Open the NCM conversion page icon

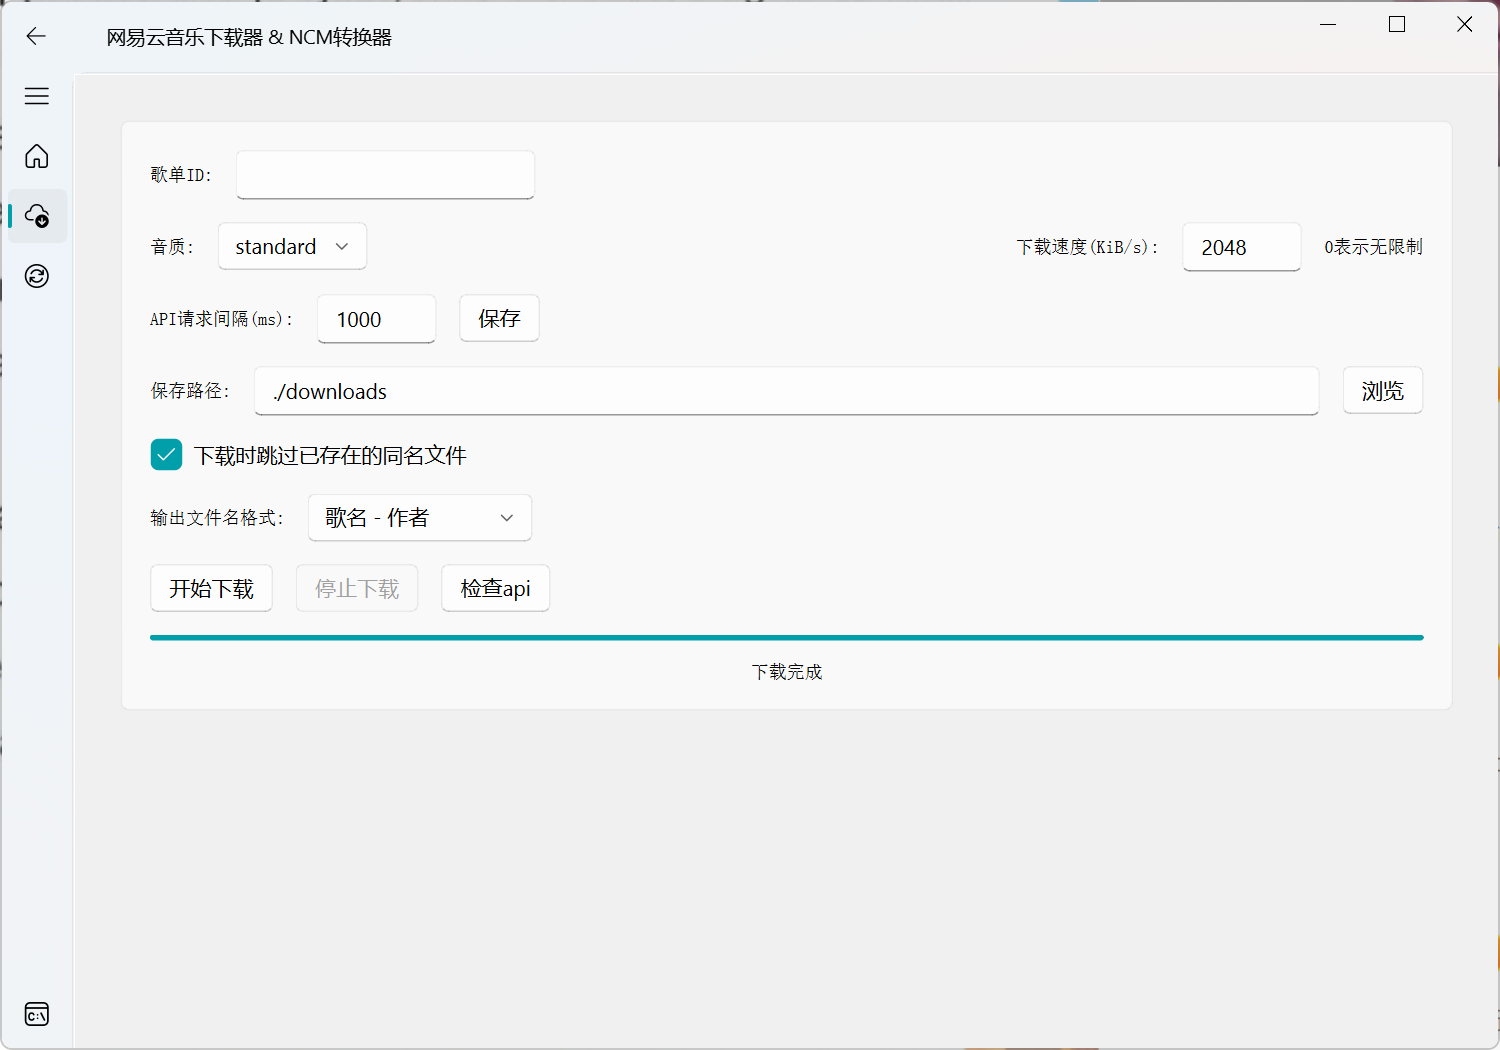[x=36, y=276]
